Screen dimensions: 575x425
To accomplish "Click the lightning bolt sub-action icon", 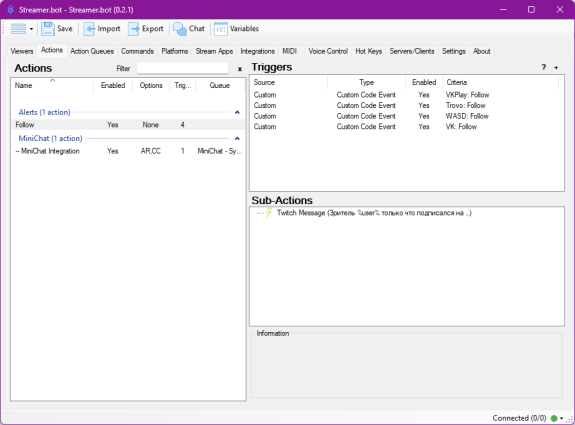I will tap(269, 213).
